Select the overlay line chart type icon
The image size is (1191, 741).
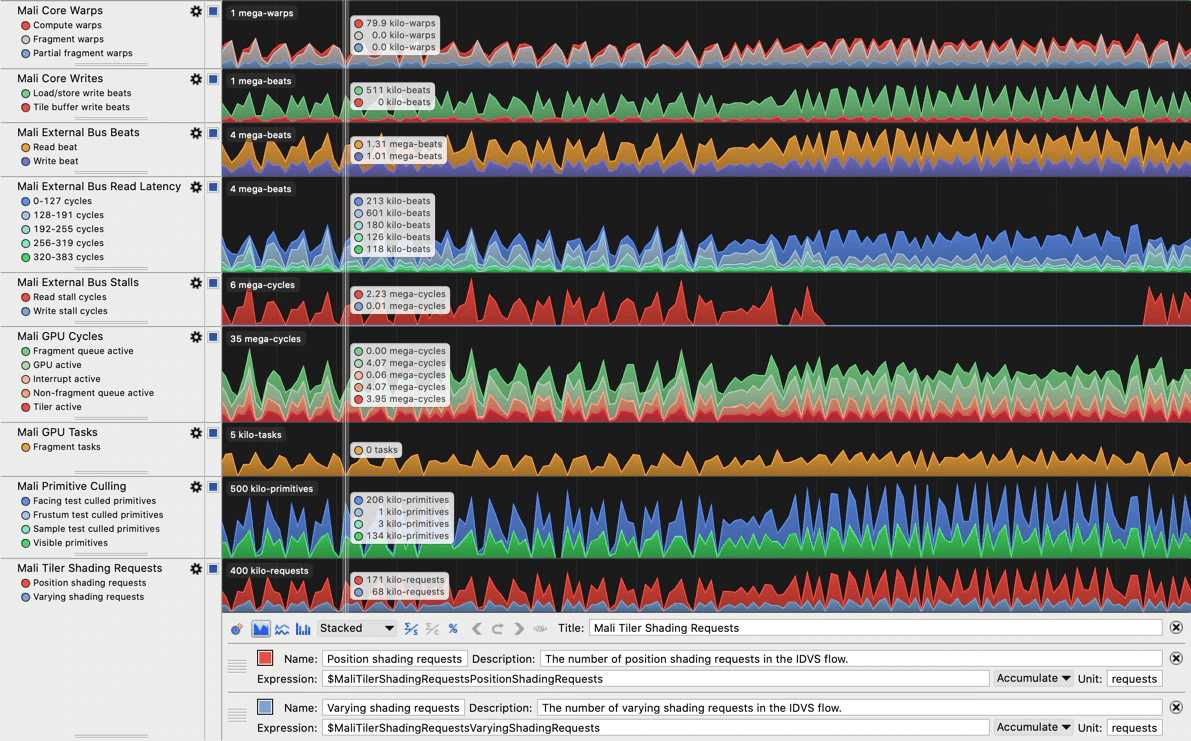[283, 628]
